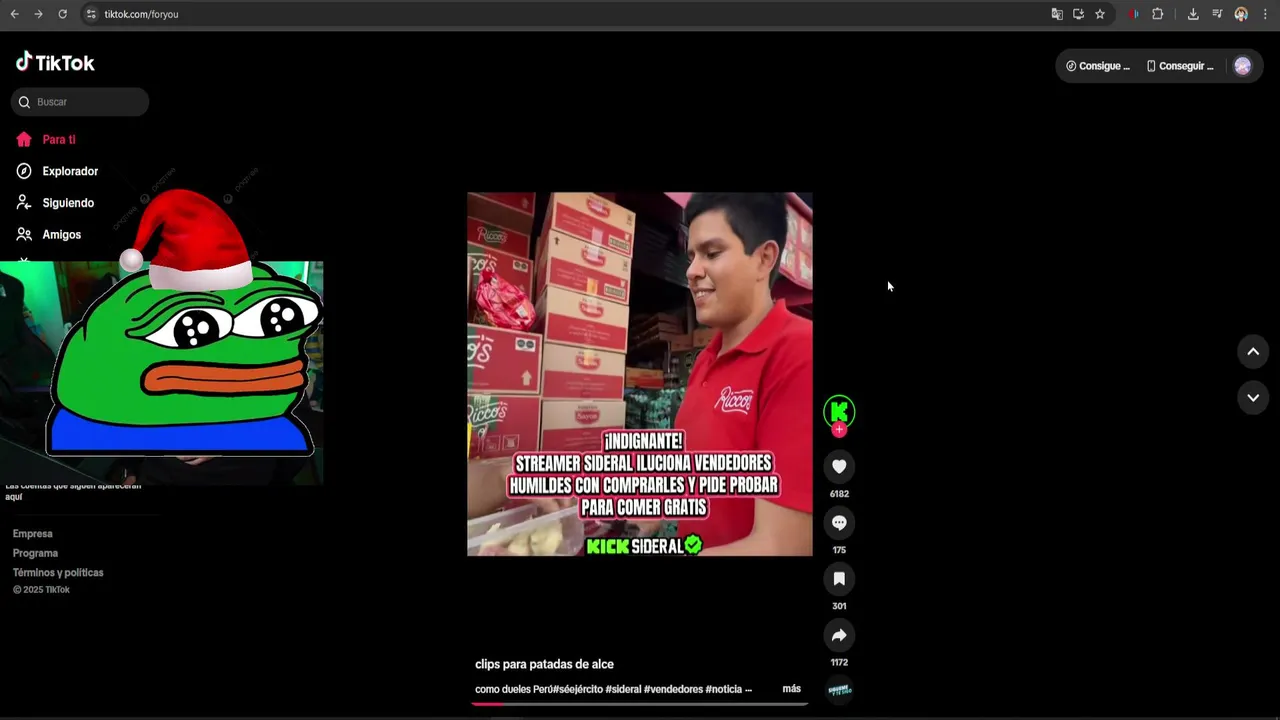Click the Siguiendo person icon
Viewport: 1280px width, 720px height.
point(24,203)
